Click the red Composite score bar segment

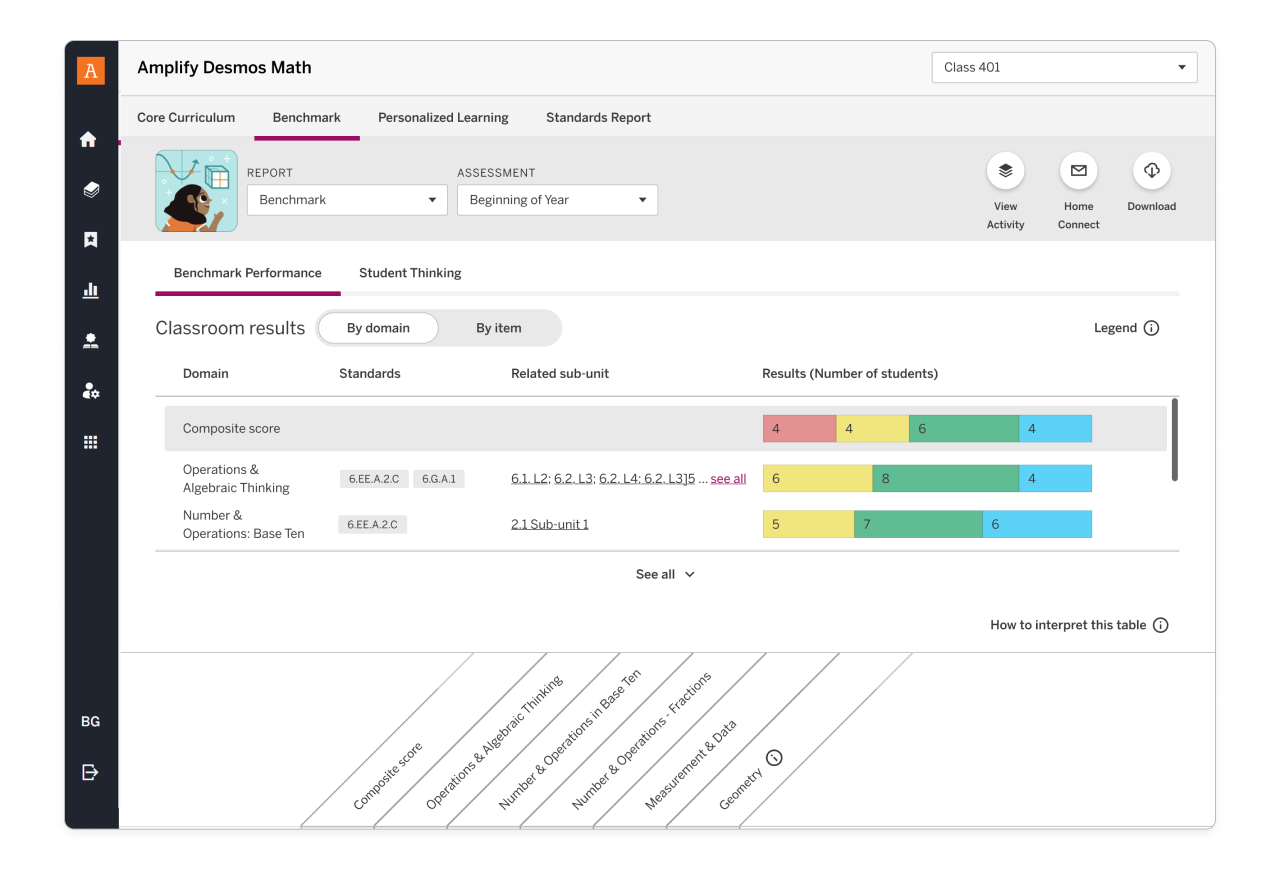click(798, 429)
